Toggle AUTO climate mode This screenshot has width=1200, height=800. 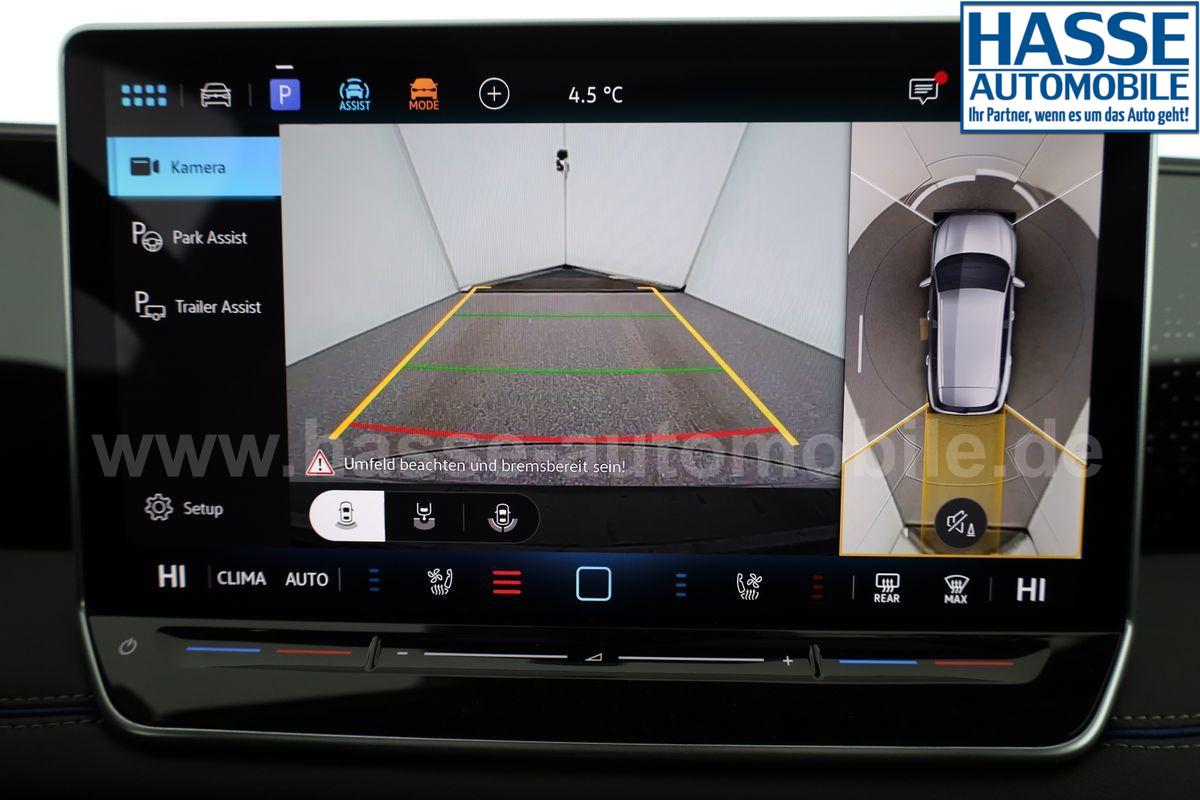[x=306, y=579]
